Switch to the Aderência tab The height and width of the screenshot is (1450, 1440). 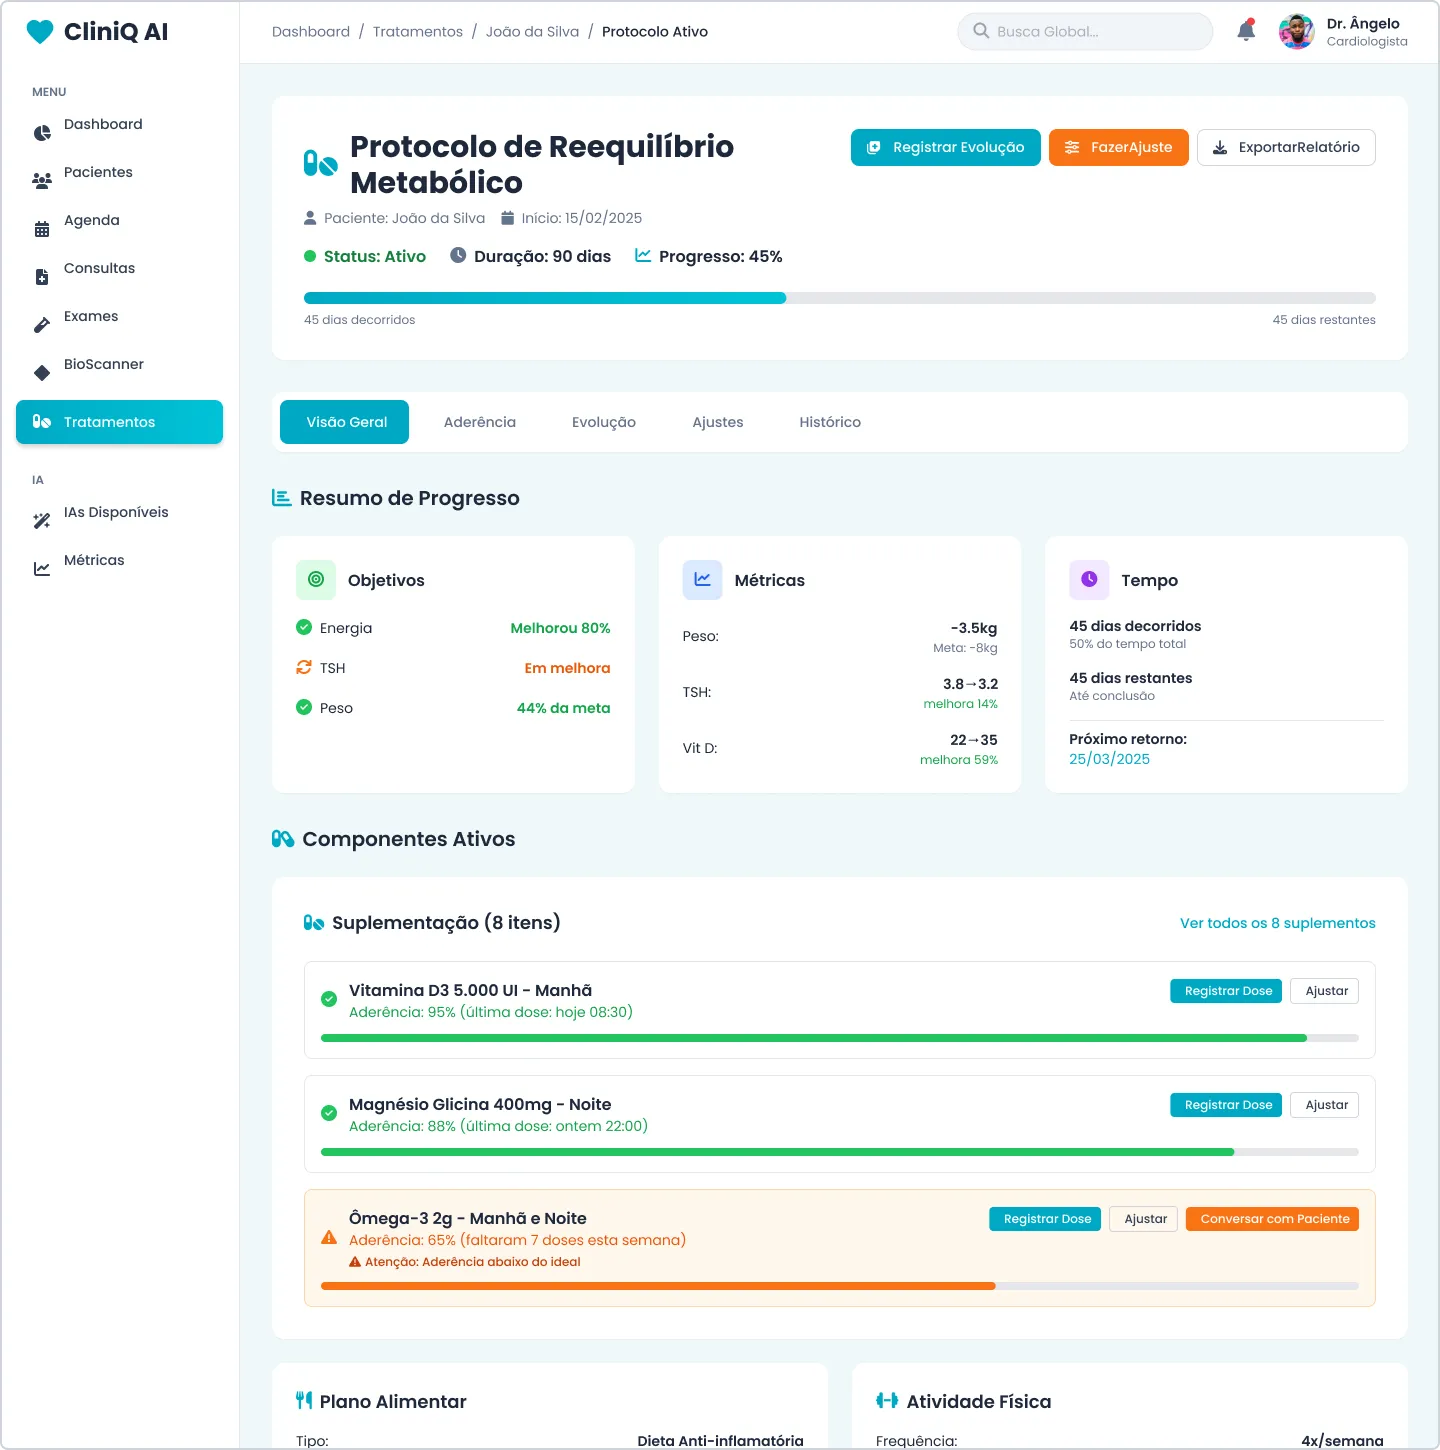click(480, 422)
